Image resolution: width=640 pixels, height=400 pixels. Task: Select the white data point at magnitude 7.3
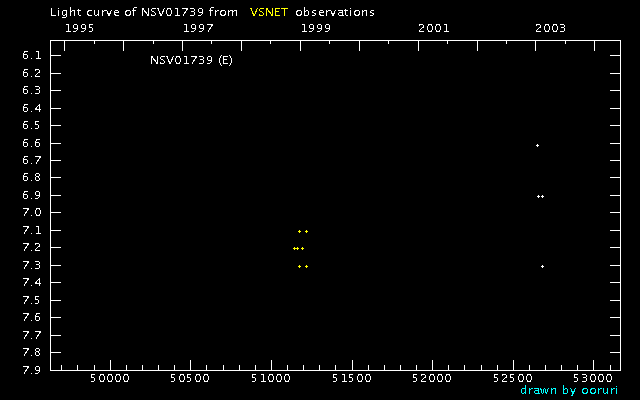542,266
